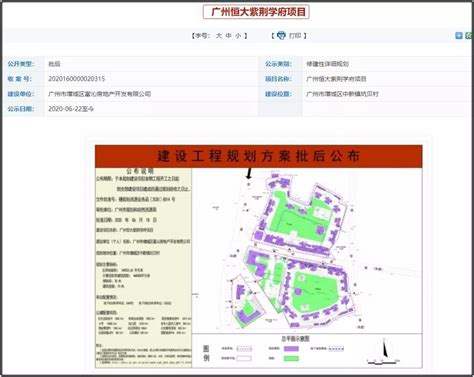
Task: Select the case number 2020160000020315
Action: (77, 79)
